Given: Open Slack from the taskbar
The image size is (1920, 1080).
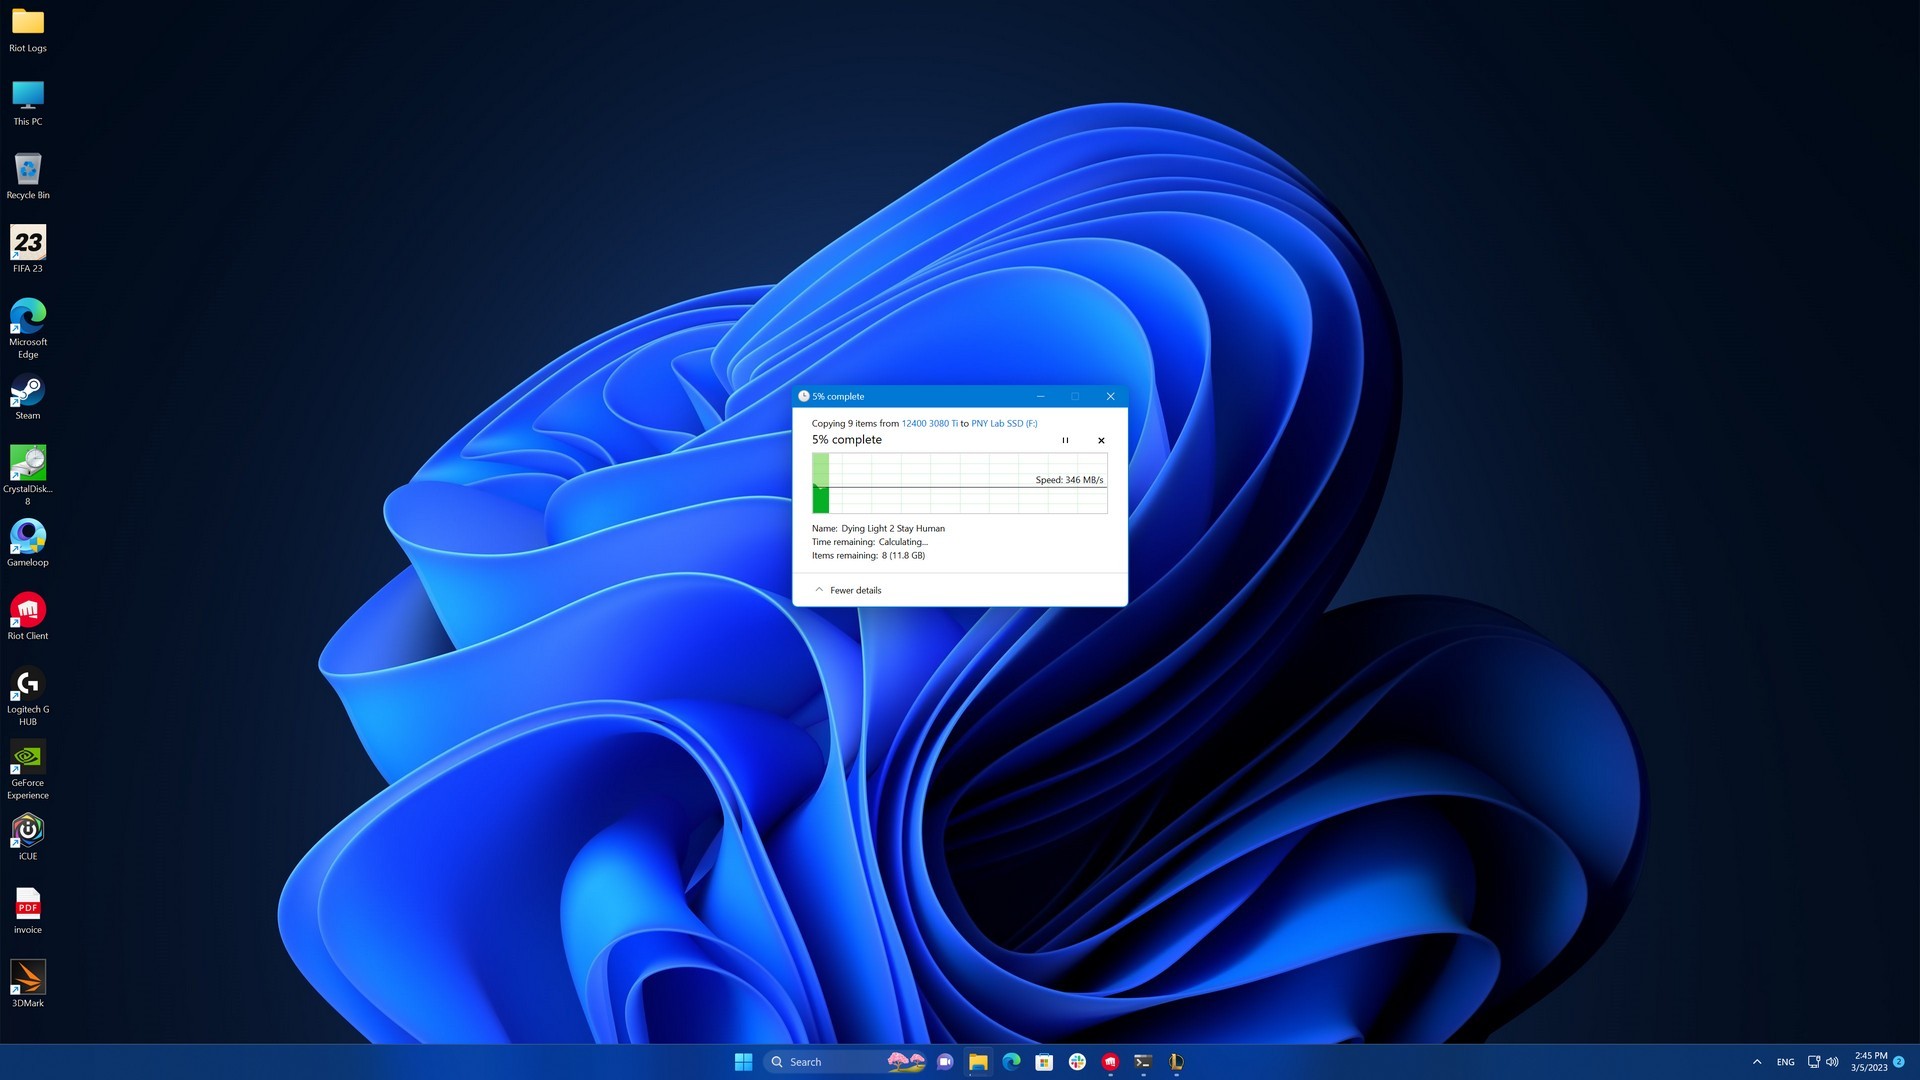Looking at the screenshot, I should point(1077,1062).
